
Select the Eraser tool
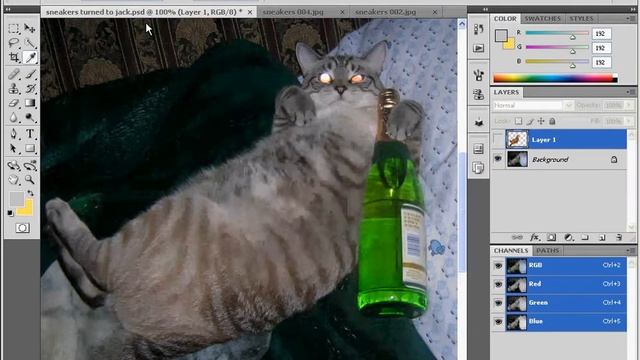point(14,103)
